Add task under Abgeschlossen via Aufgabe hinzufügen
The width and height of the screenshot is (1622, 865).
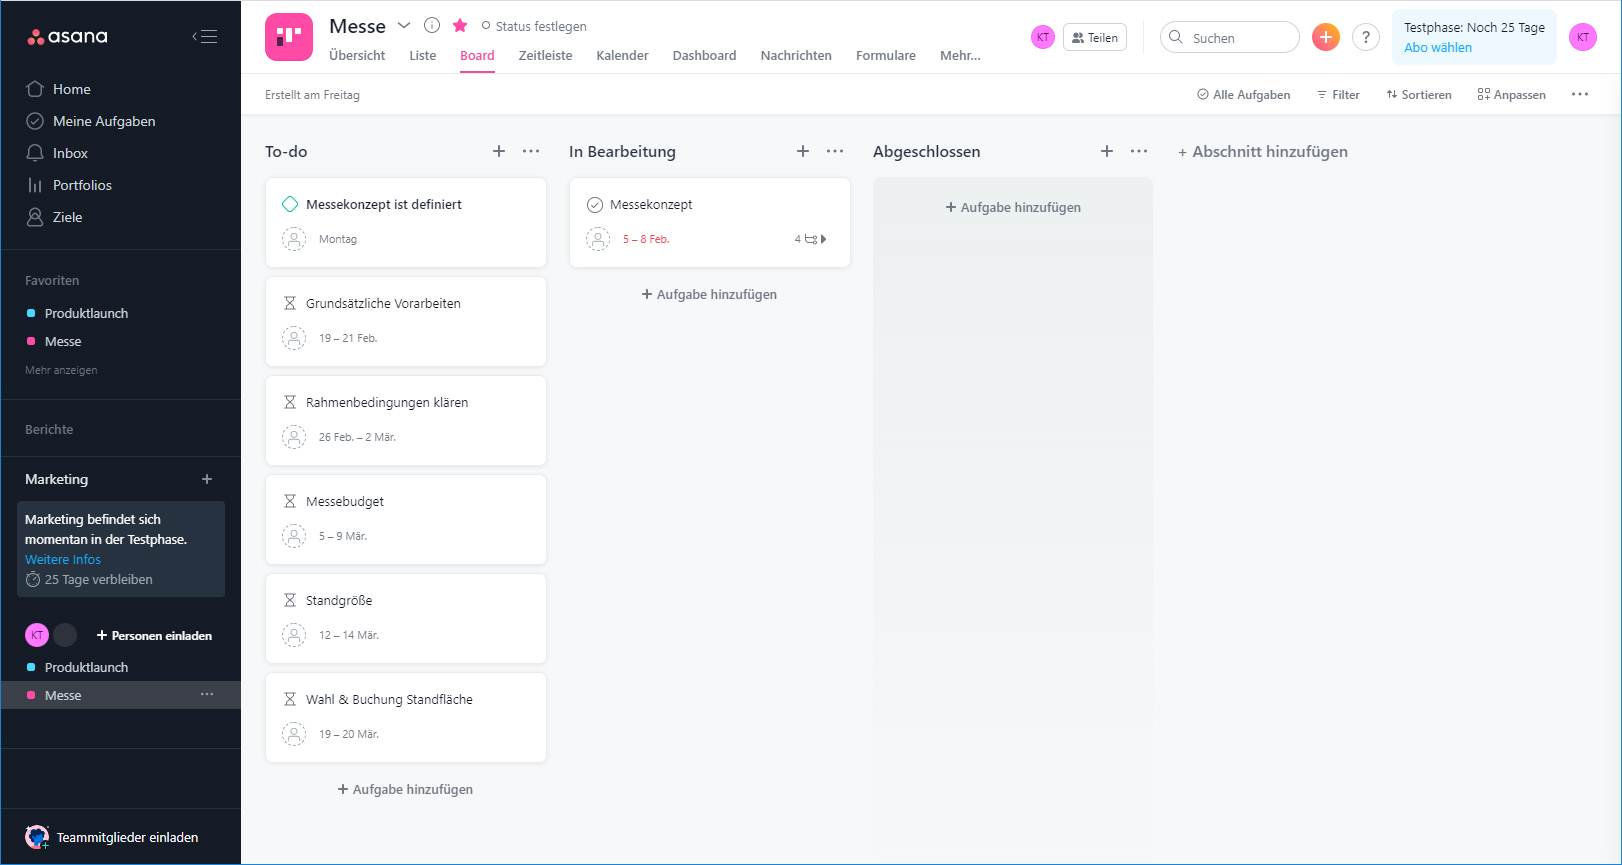(1013, 207)
